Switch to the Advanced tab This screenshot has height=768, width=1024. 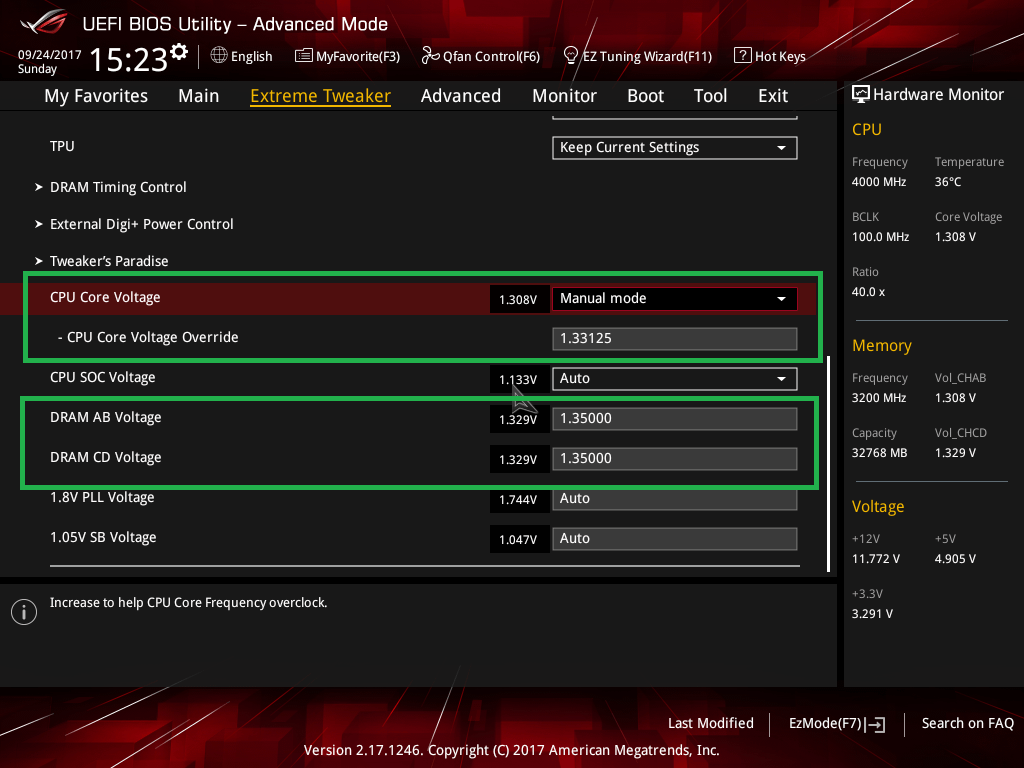pos(460,96)
